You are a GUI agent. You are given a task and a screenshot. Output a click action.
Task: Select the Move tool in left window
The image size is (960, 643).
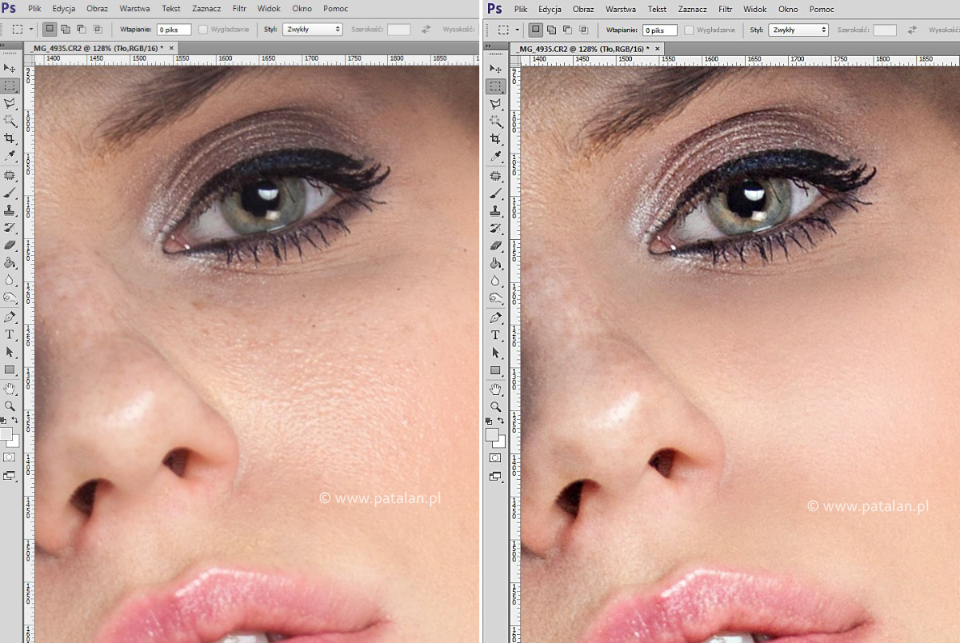coord(10,68)
